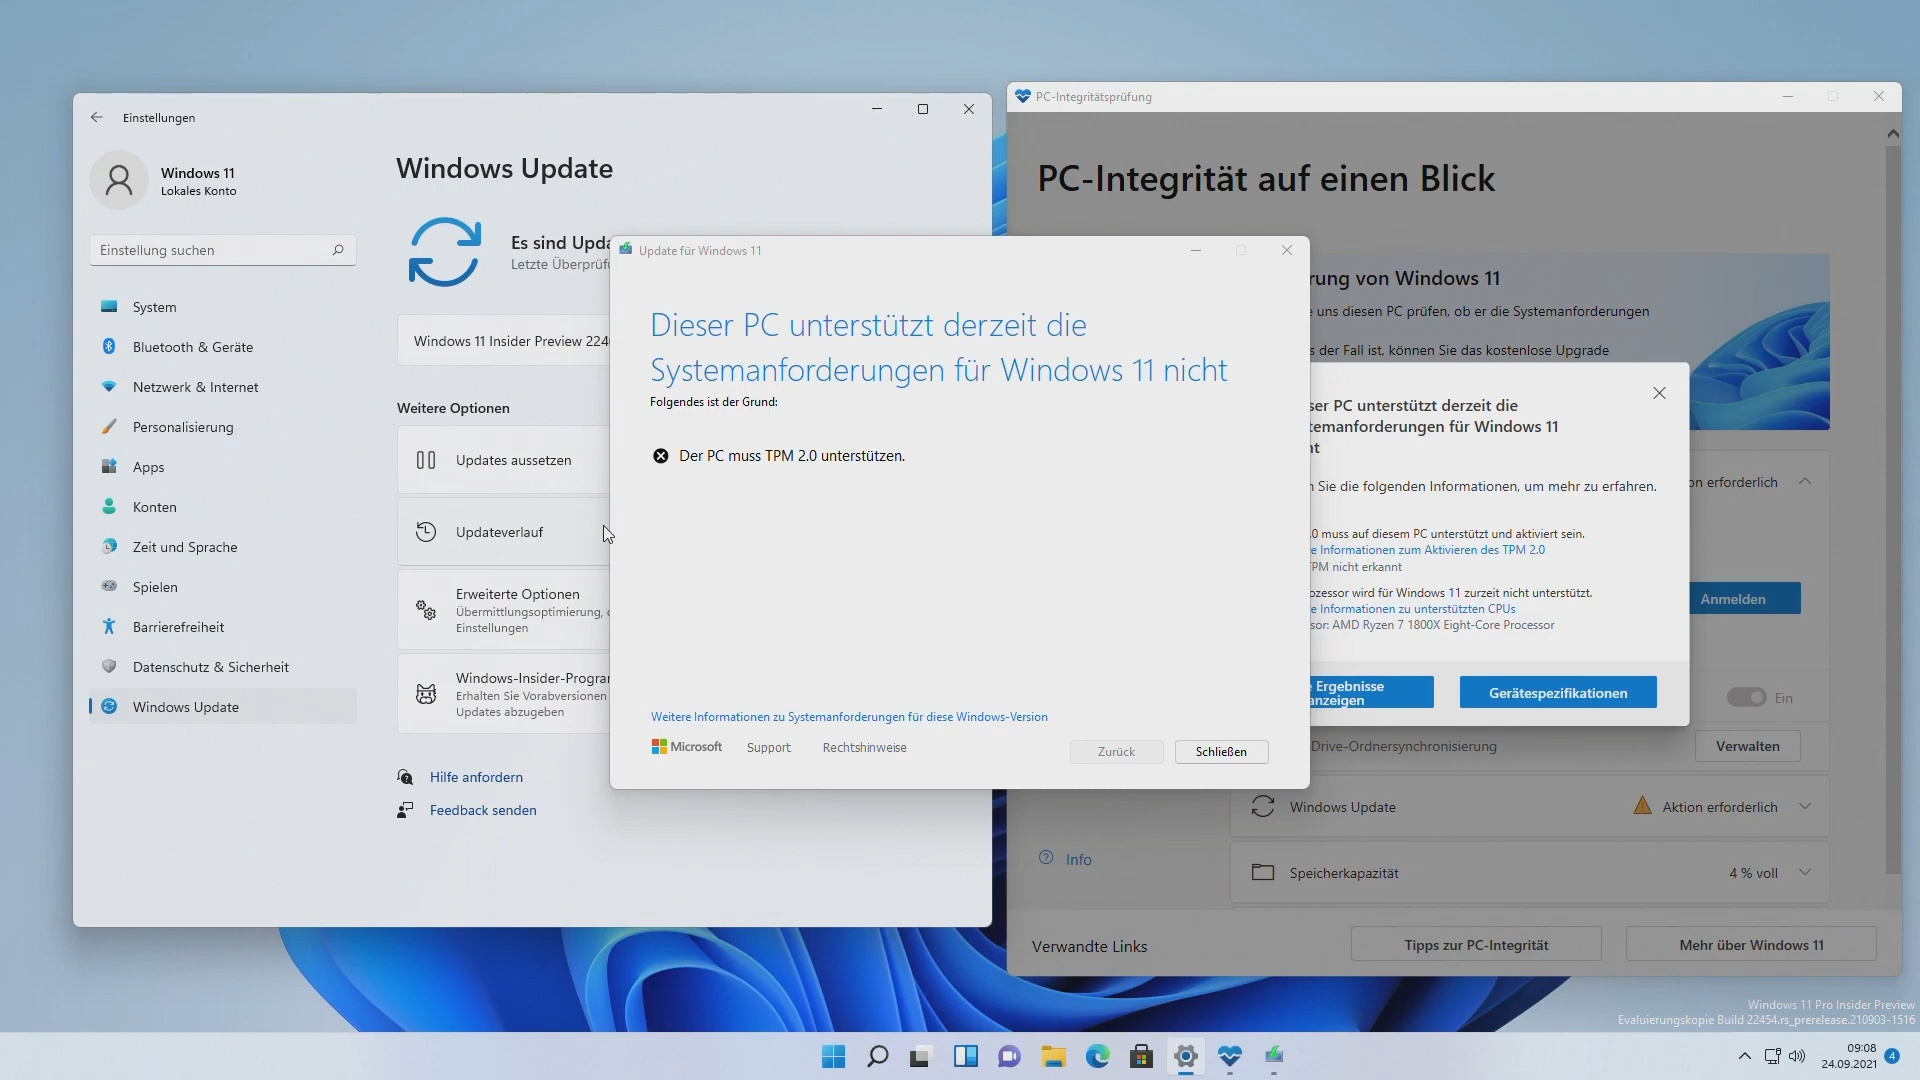Click Tipps zur PC-Integrität button
Image resolution: width=1920 pixels, height=1080 pixels.
pyautogui.click(x=1476, y=945)
